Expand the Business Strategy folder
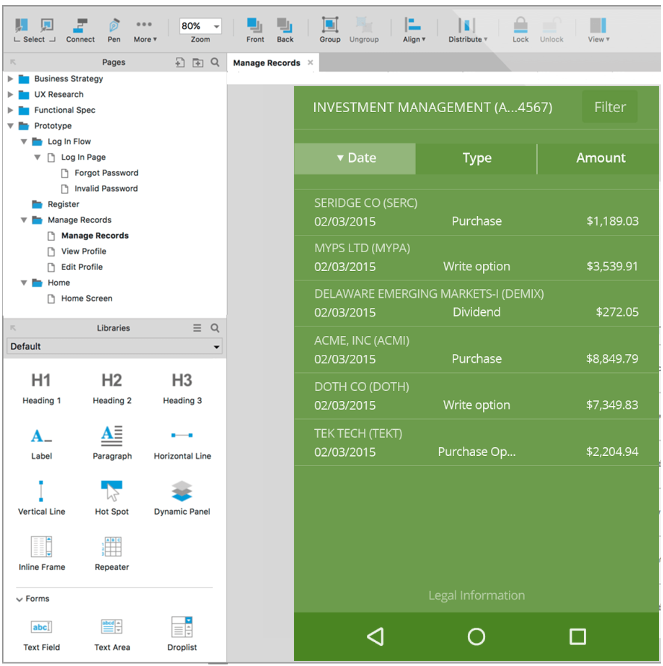The width and height of the screenshot is (663, 666). pos(11,79)
